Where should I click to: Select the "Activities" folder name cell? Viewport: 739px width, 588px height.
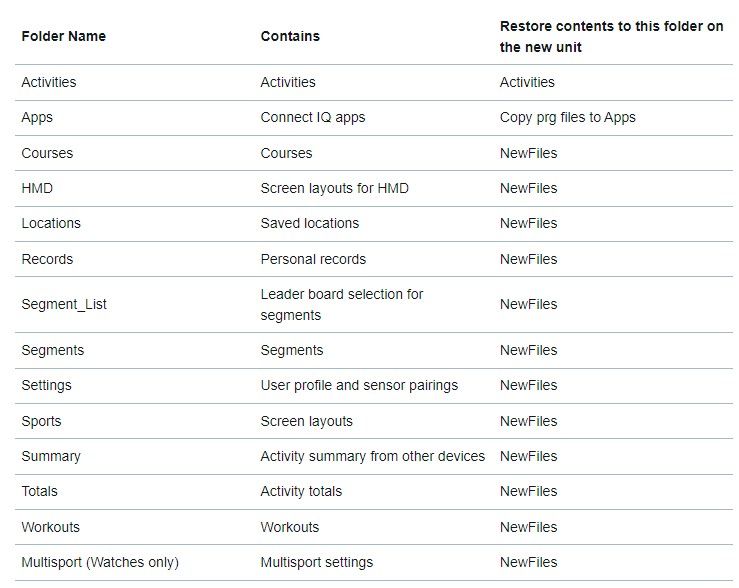point(48,82)
